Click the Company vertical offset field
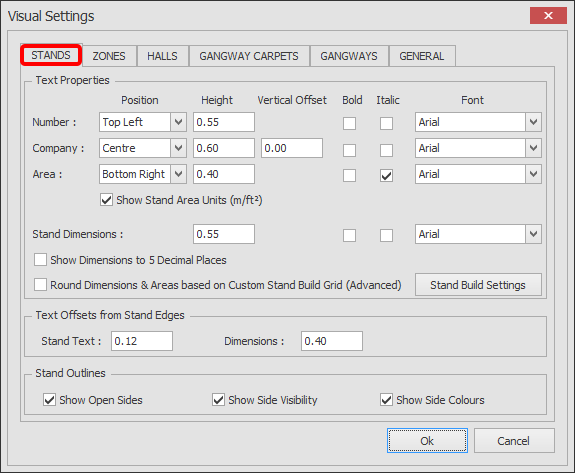 tap(292, 148)
